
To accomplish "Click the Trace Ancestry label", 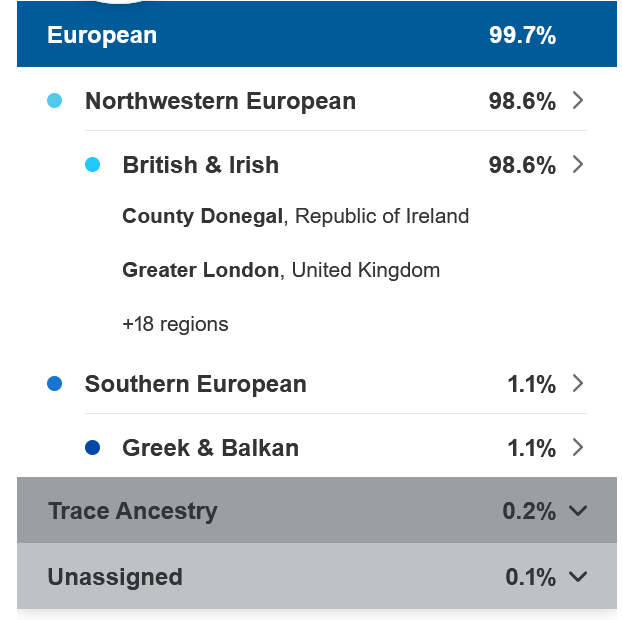I will pyautogui.click(x=132, y=511).
